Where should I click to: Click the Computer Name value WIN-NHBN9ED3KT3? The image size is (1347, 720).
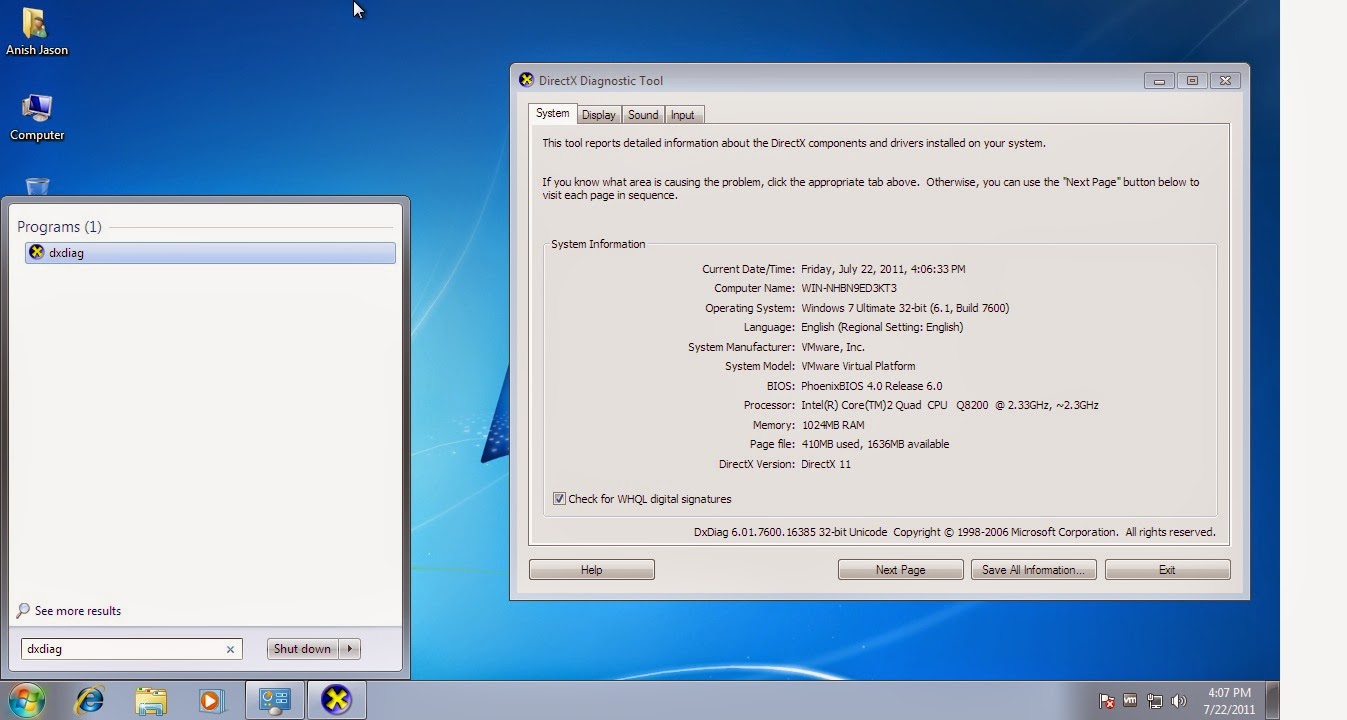point(849,289)
